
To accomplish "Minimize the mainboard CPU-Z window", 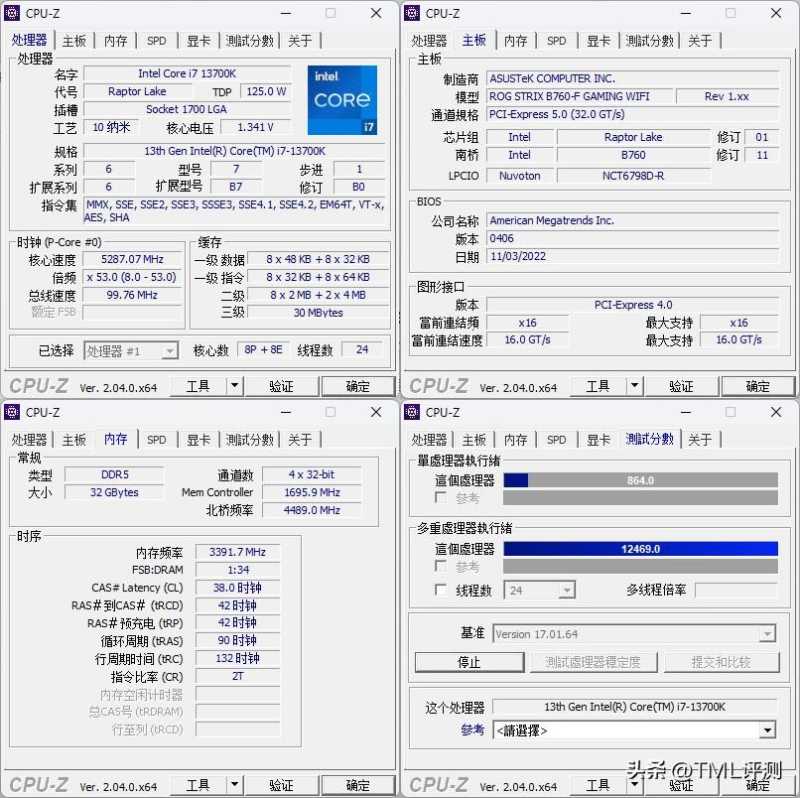I will (685, 13).
